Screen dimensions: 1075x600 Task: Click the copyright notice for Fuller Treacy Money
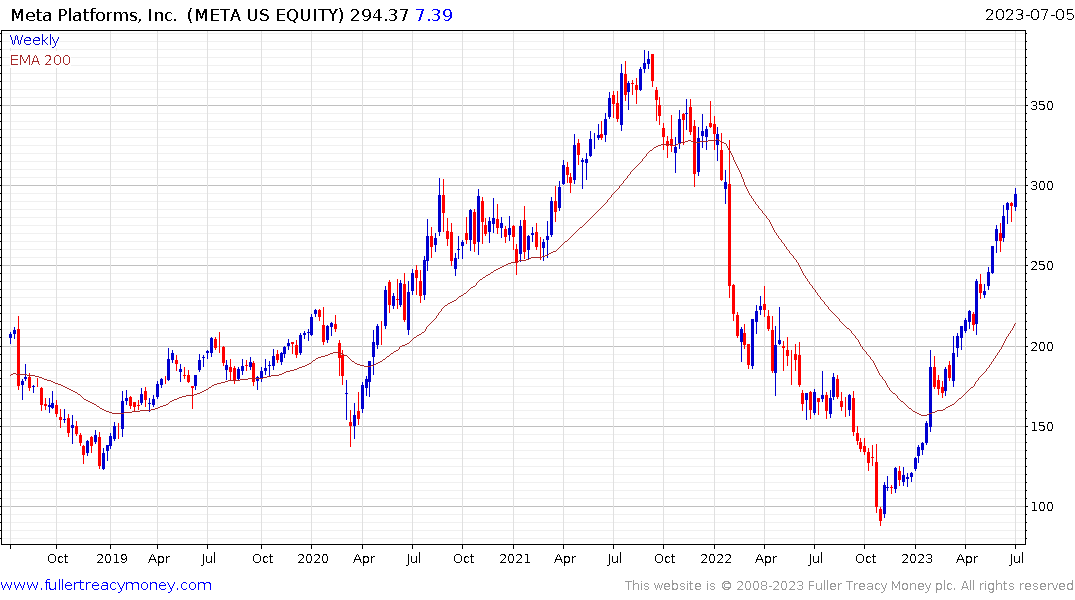coord(849,586)
